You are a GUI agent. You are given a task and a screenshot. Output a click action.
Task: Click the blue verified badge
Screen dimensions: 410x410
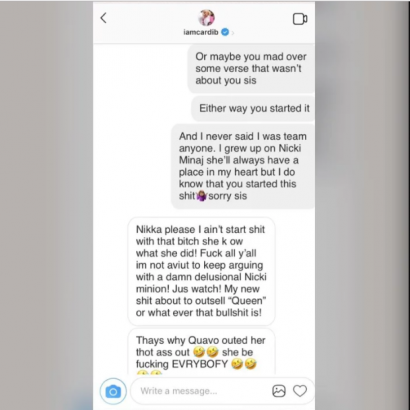(x=225, y=32)
